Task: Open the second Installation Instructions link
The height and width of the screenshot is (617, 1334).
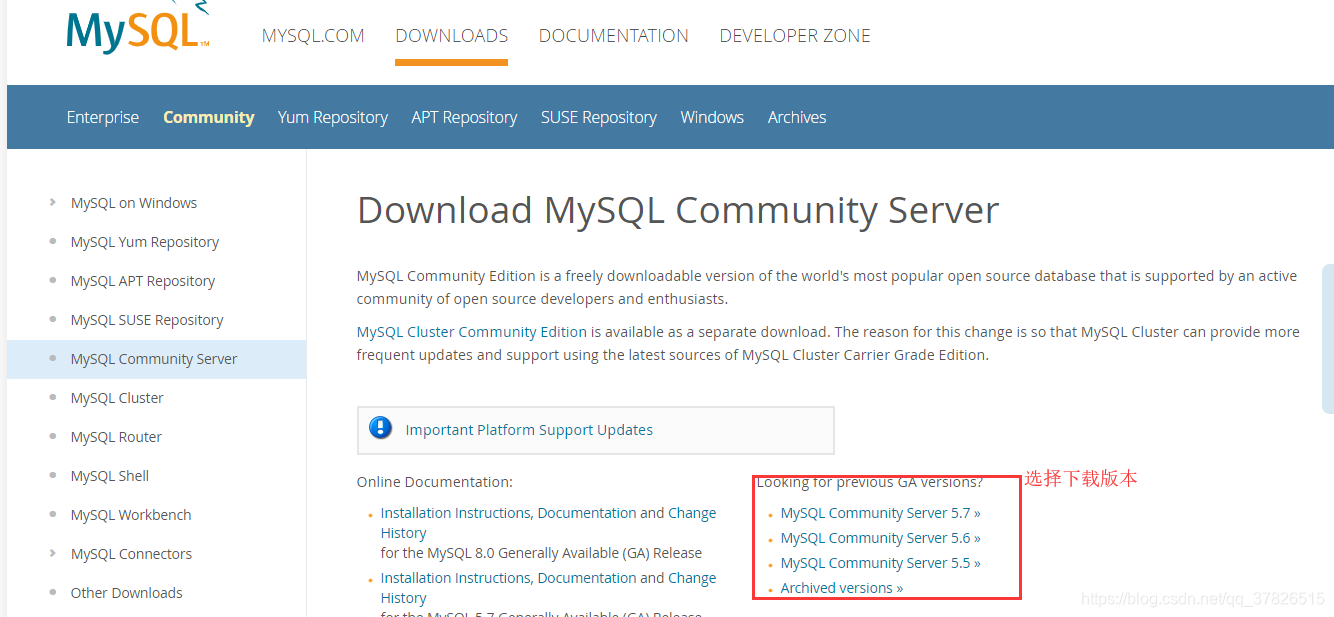Action: point(455,578)
